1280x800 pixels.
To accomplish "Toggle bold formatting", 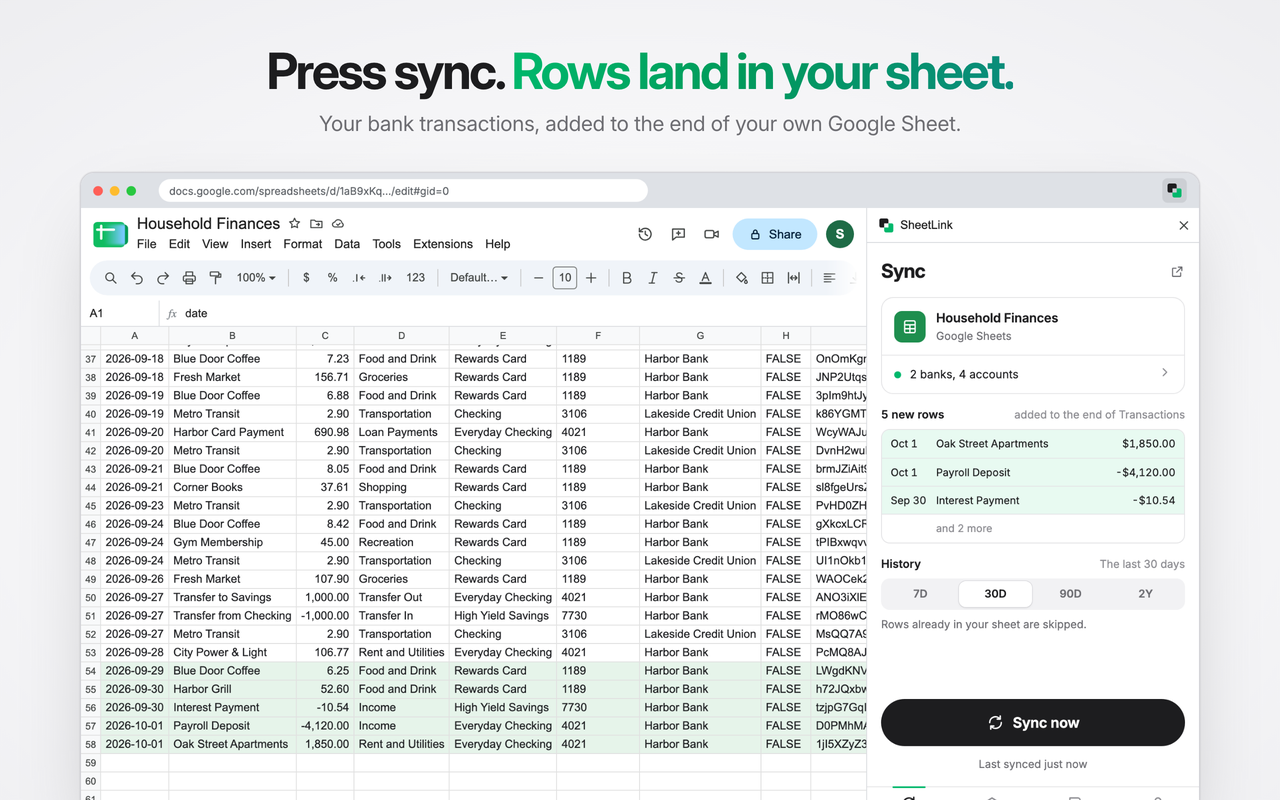I will coord(627,278).
